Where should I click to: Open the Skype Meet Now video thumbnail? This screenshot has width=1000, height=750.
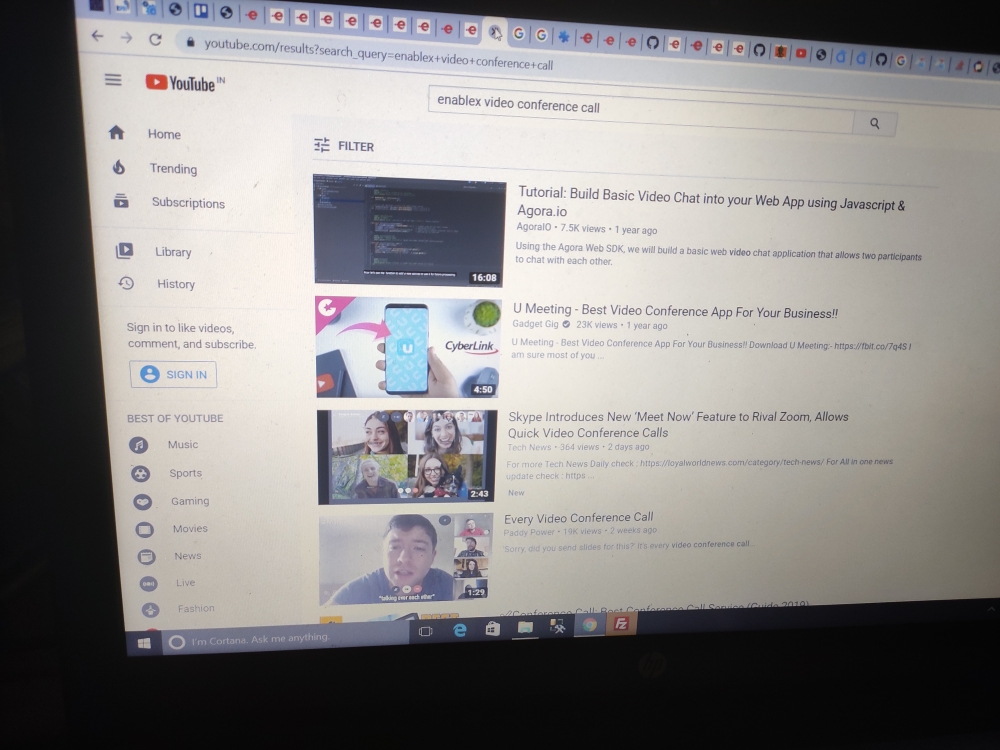point(406,456)
